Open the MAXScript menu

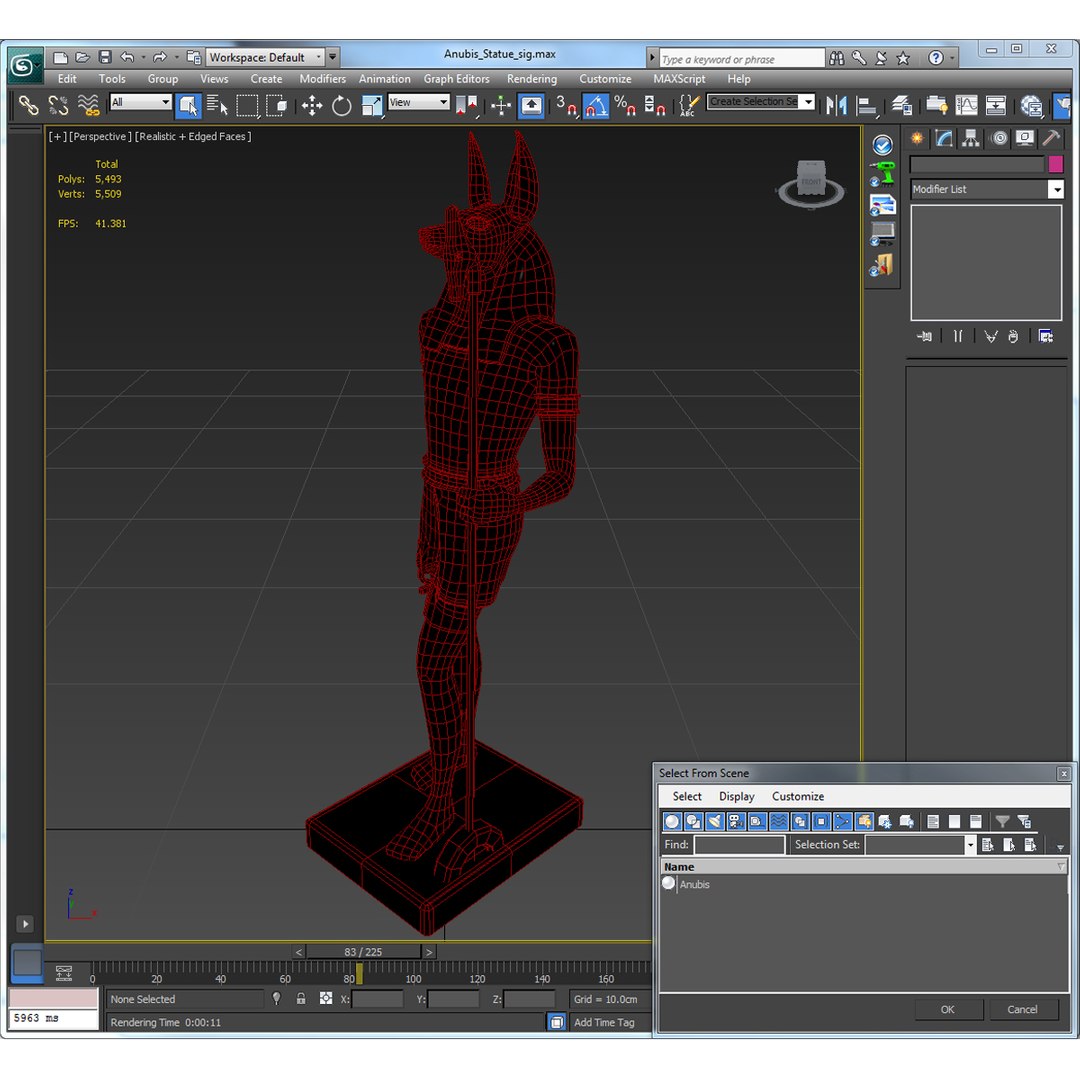pyautogui.click(x=679, y=79)
